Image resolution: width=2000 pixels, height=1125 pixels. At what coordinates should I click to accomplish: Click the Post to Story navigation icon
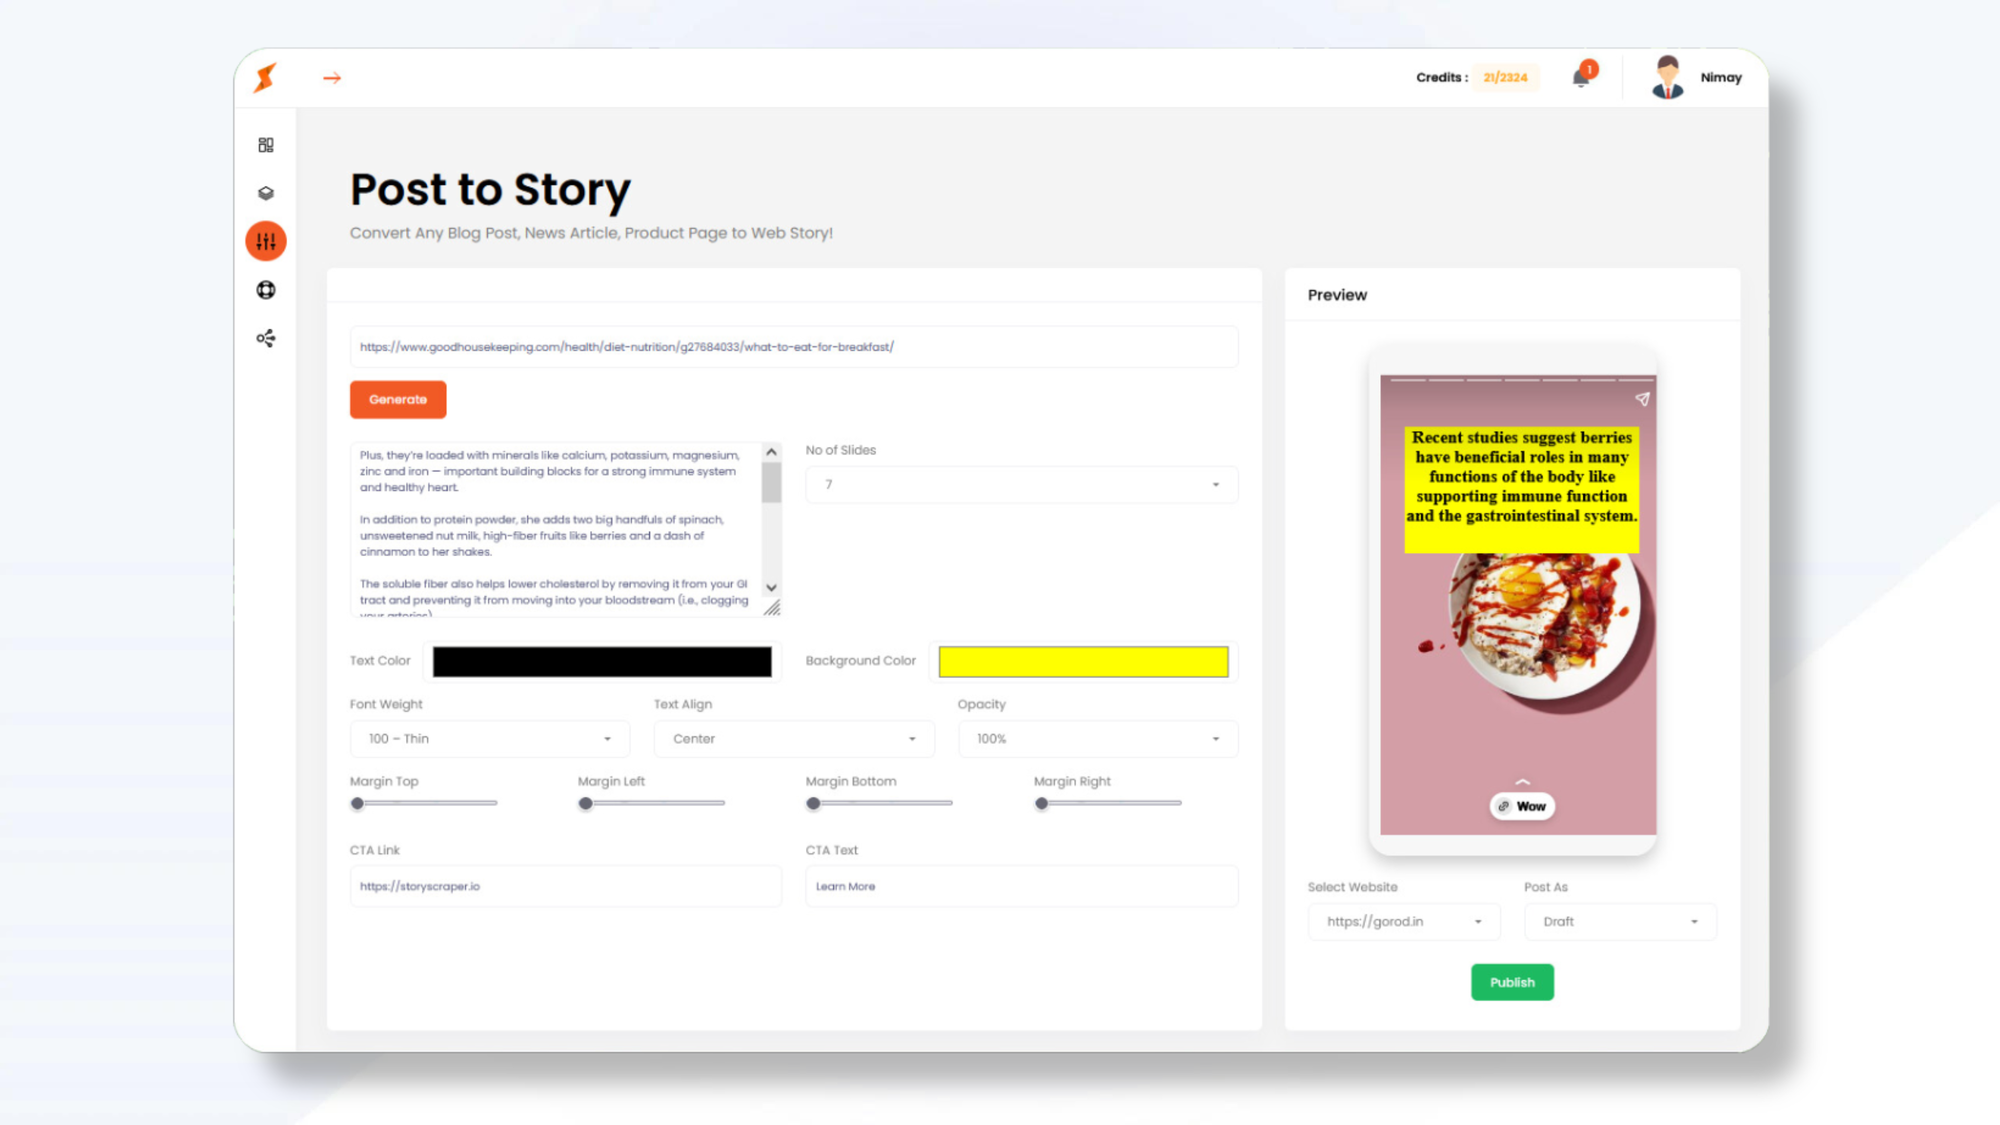tap(265, 240)
